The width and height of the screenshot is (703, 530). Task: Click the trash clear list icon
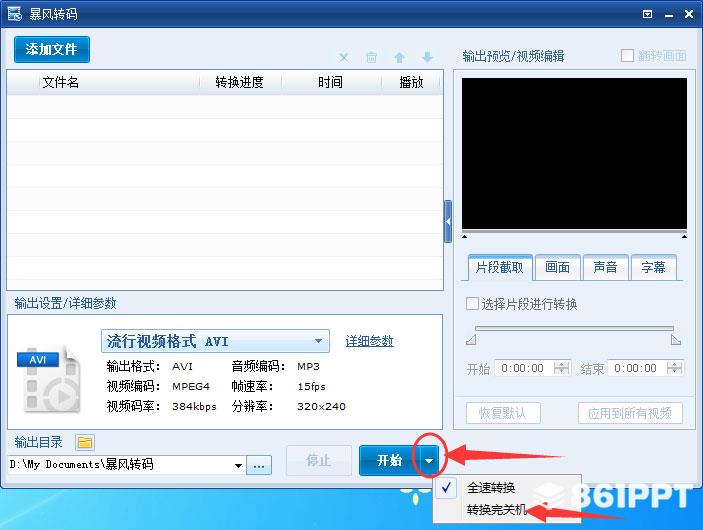coord(371,57)
